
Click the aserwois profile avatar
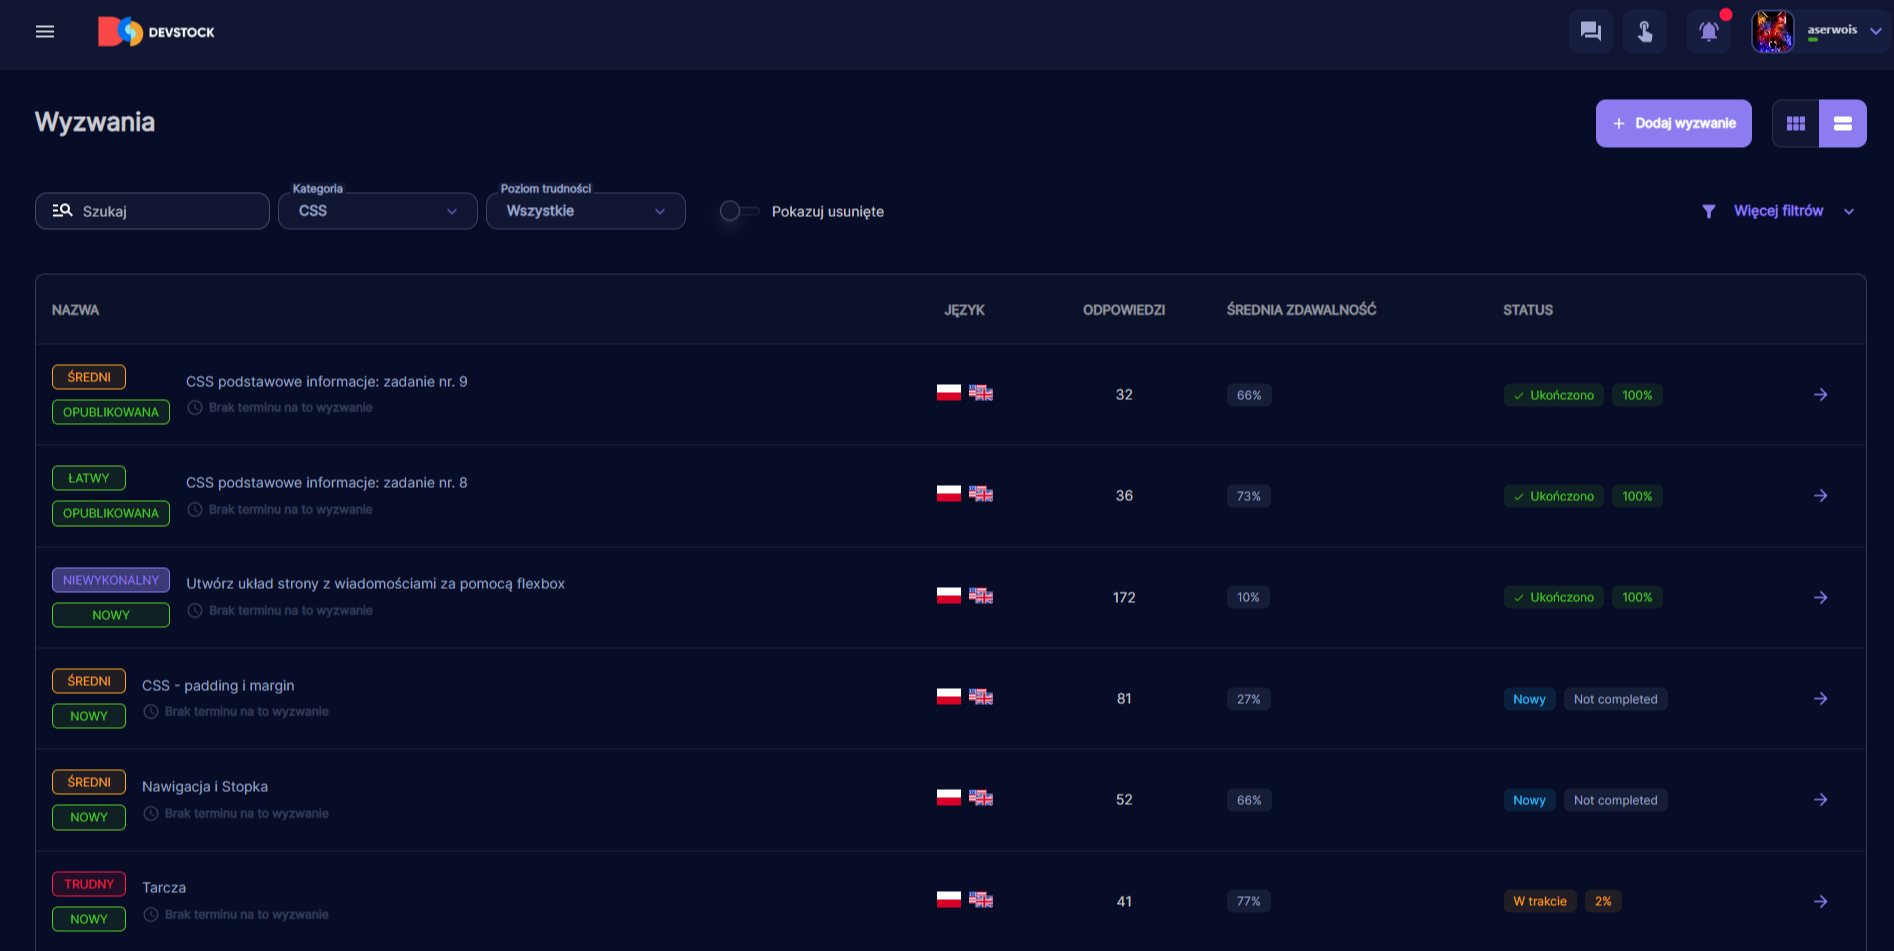1772,32
